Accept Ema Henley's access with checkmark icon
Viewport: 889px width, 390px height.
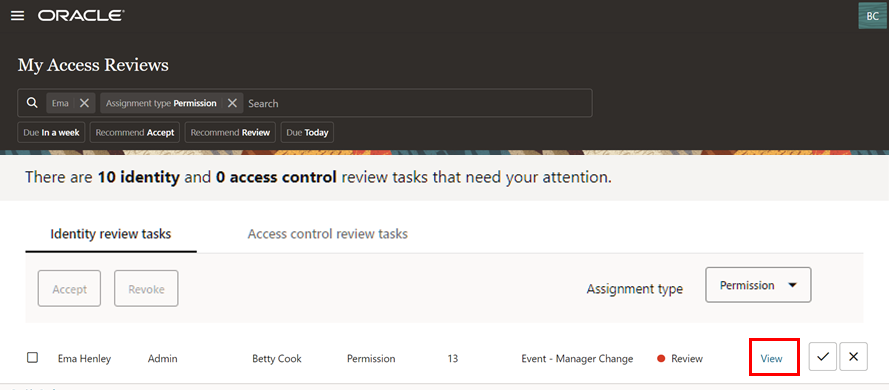pyautogui.click(x=823, y=357)
